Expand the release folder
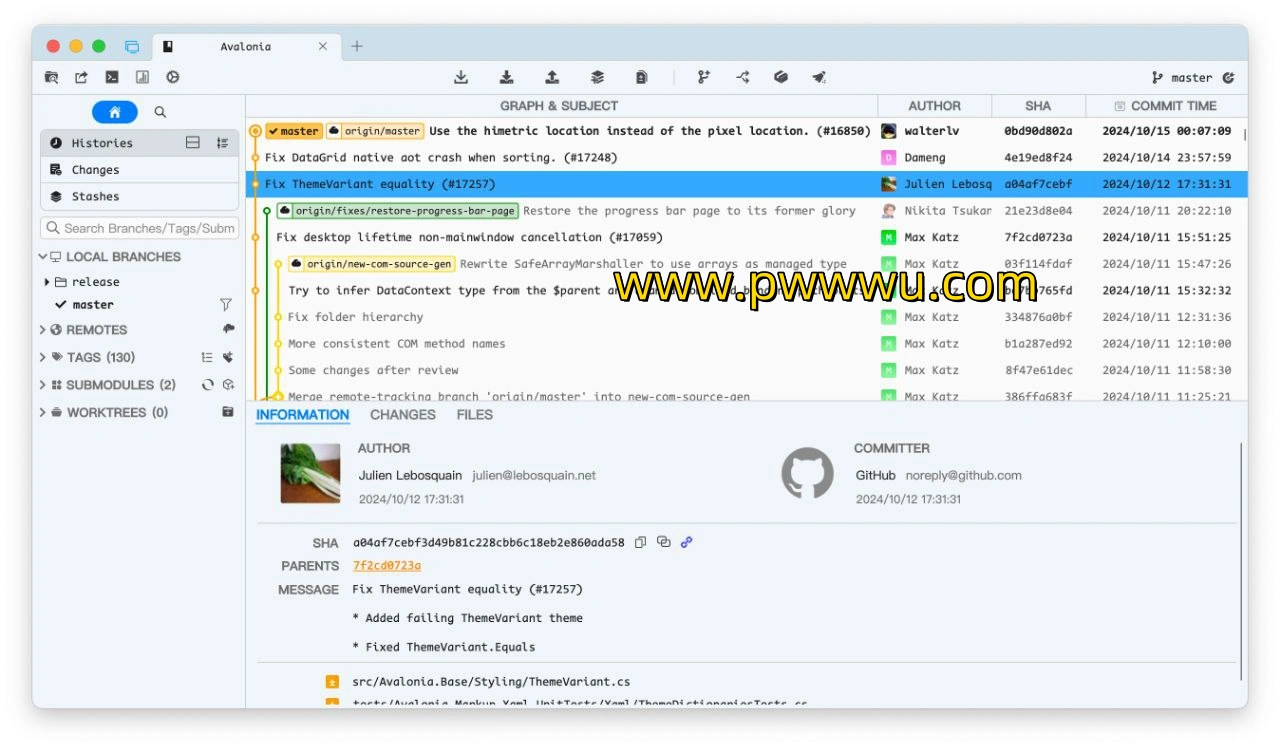Screen dimensions: 1280x748 coord(47,282)
